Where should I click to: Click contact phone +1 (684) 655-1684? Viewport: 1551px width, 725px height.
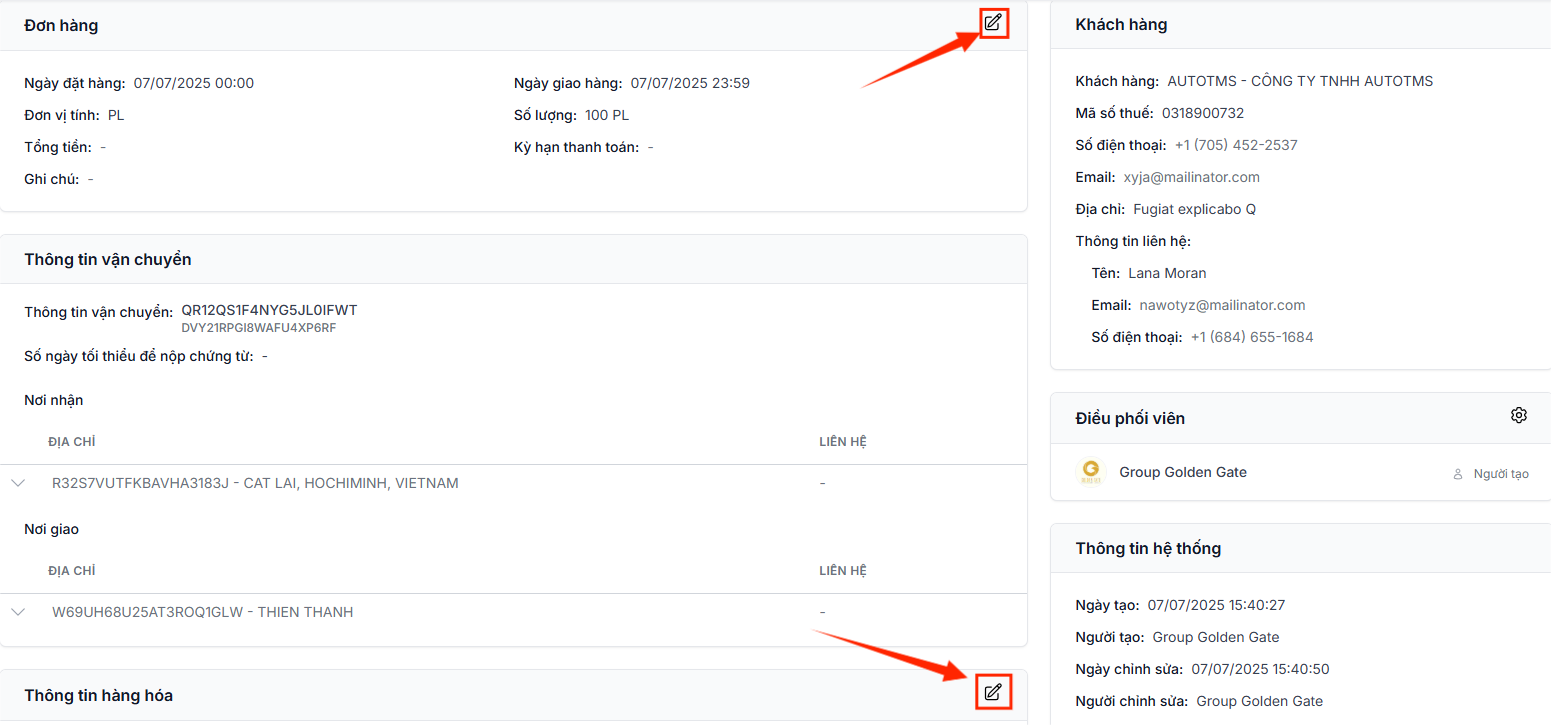1252,337
